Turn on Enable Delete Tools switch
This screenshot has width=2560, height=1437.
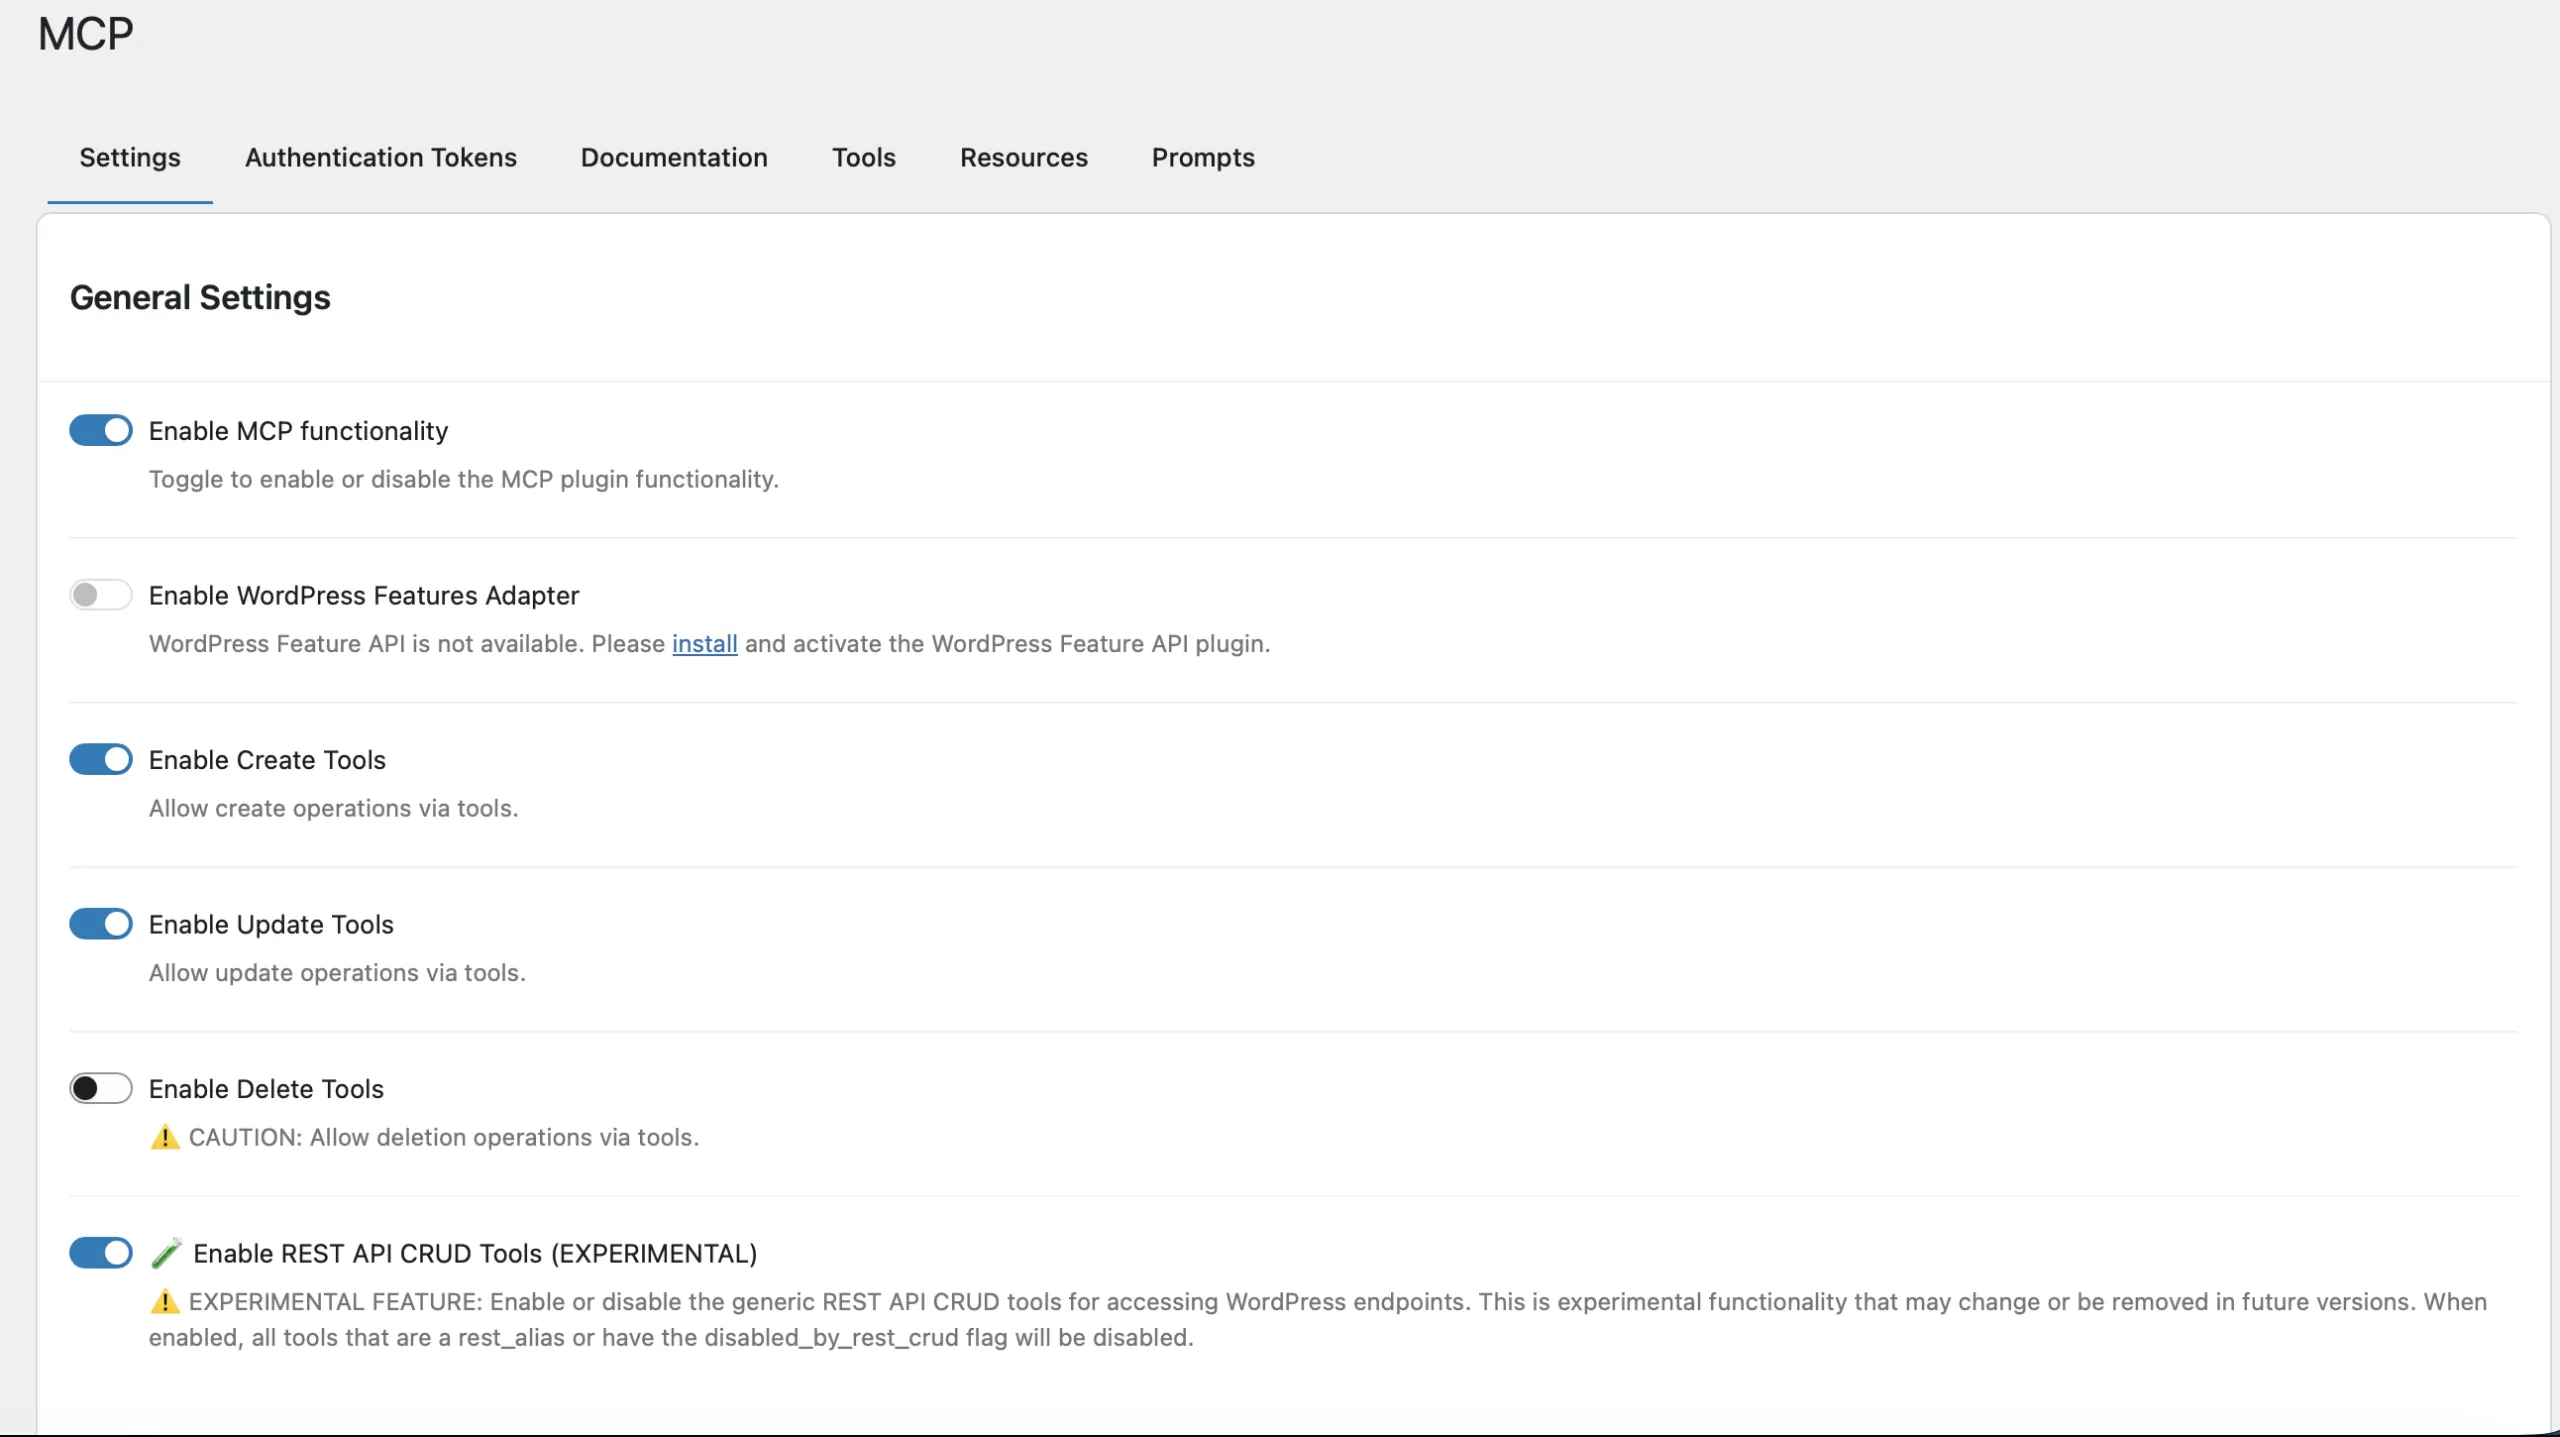click(x=101, y=1088)
